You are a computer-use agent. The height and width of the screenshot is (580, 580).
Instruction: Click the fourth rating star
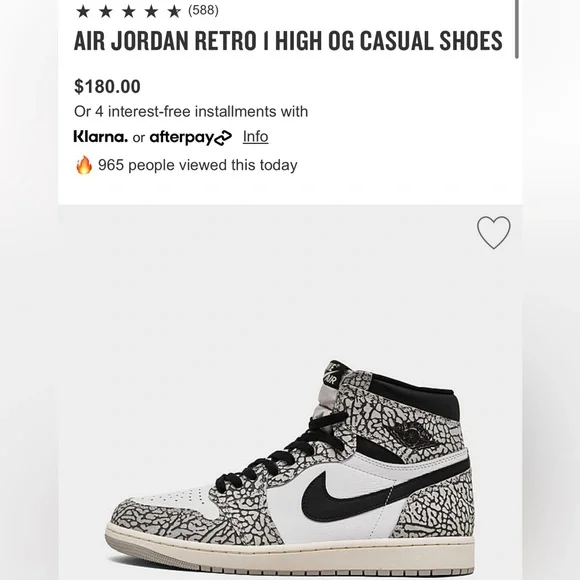[151, 11]
